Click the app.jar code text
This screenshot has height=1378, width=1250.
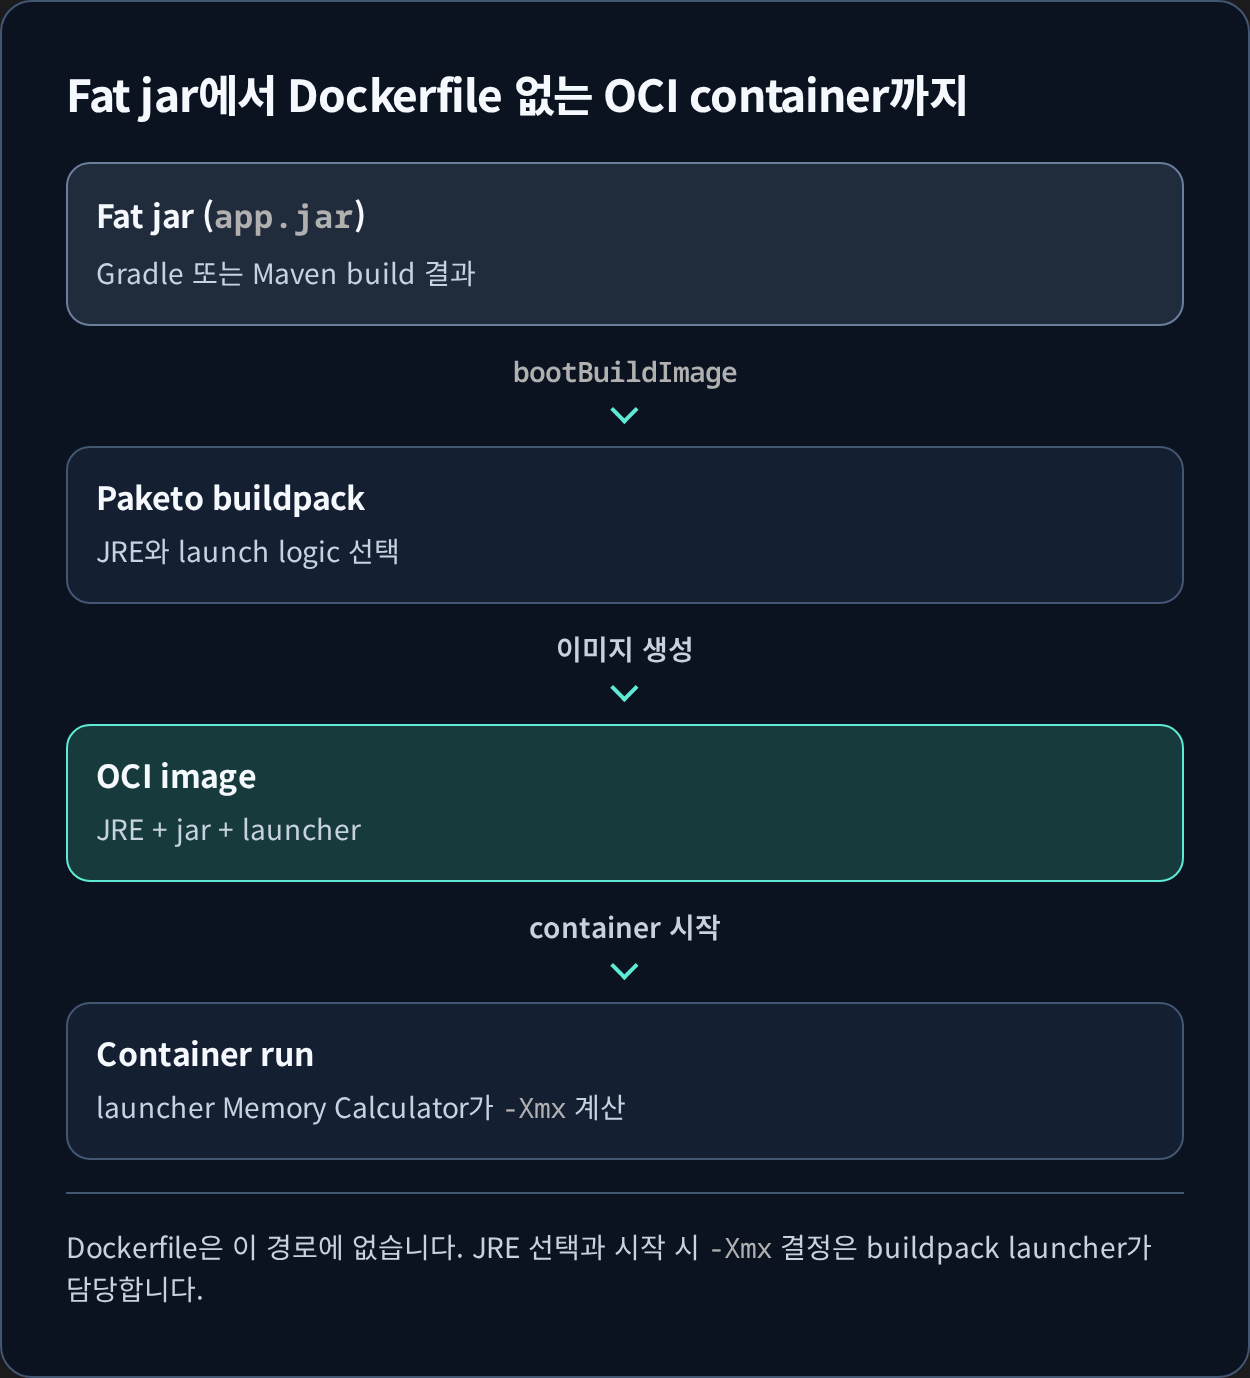pyautogui.click(x=284, y=217)
